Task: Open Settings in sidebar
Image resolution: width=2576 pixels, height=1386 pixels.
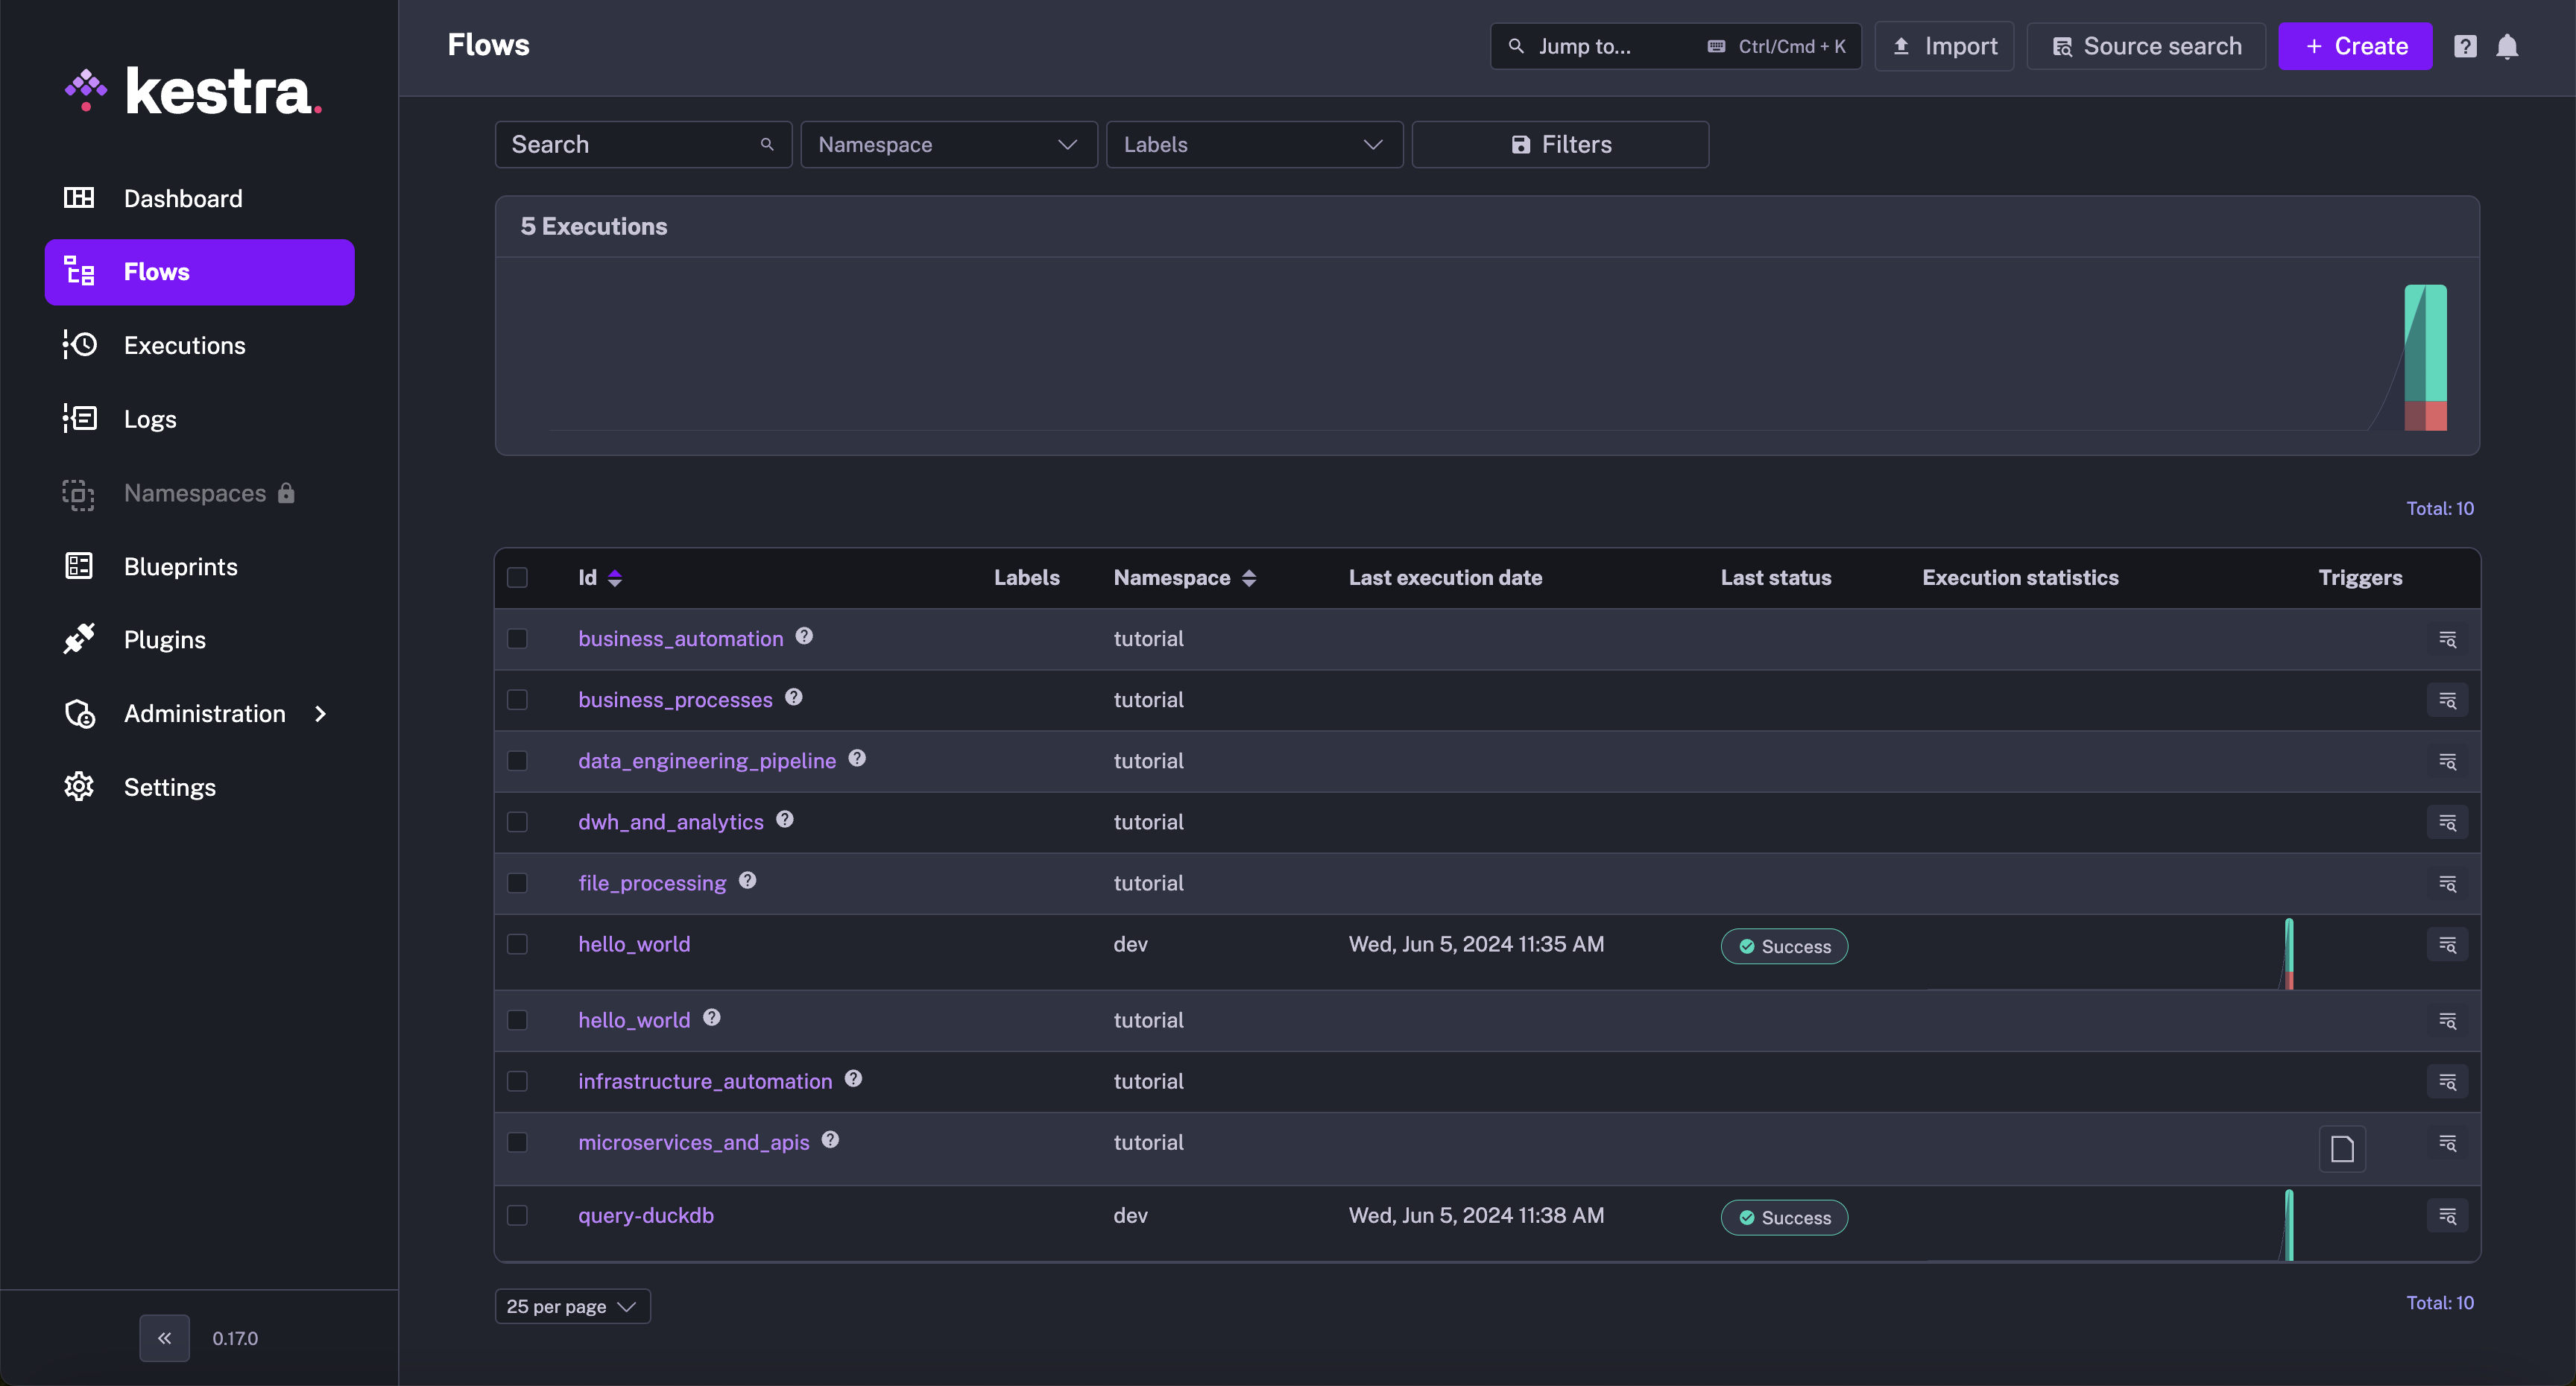Action: (199, 788)
